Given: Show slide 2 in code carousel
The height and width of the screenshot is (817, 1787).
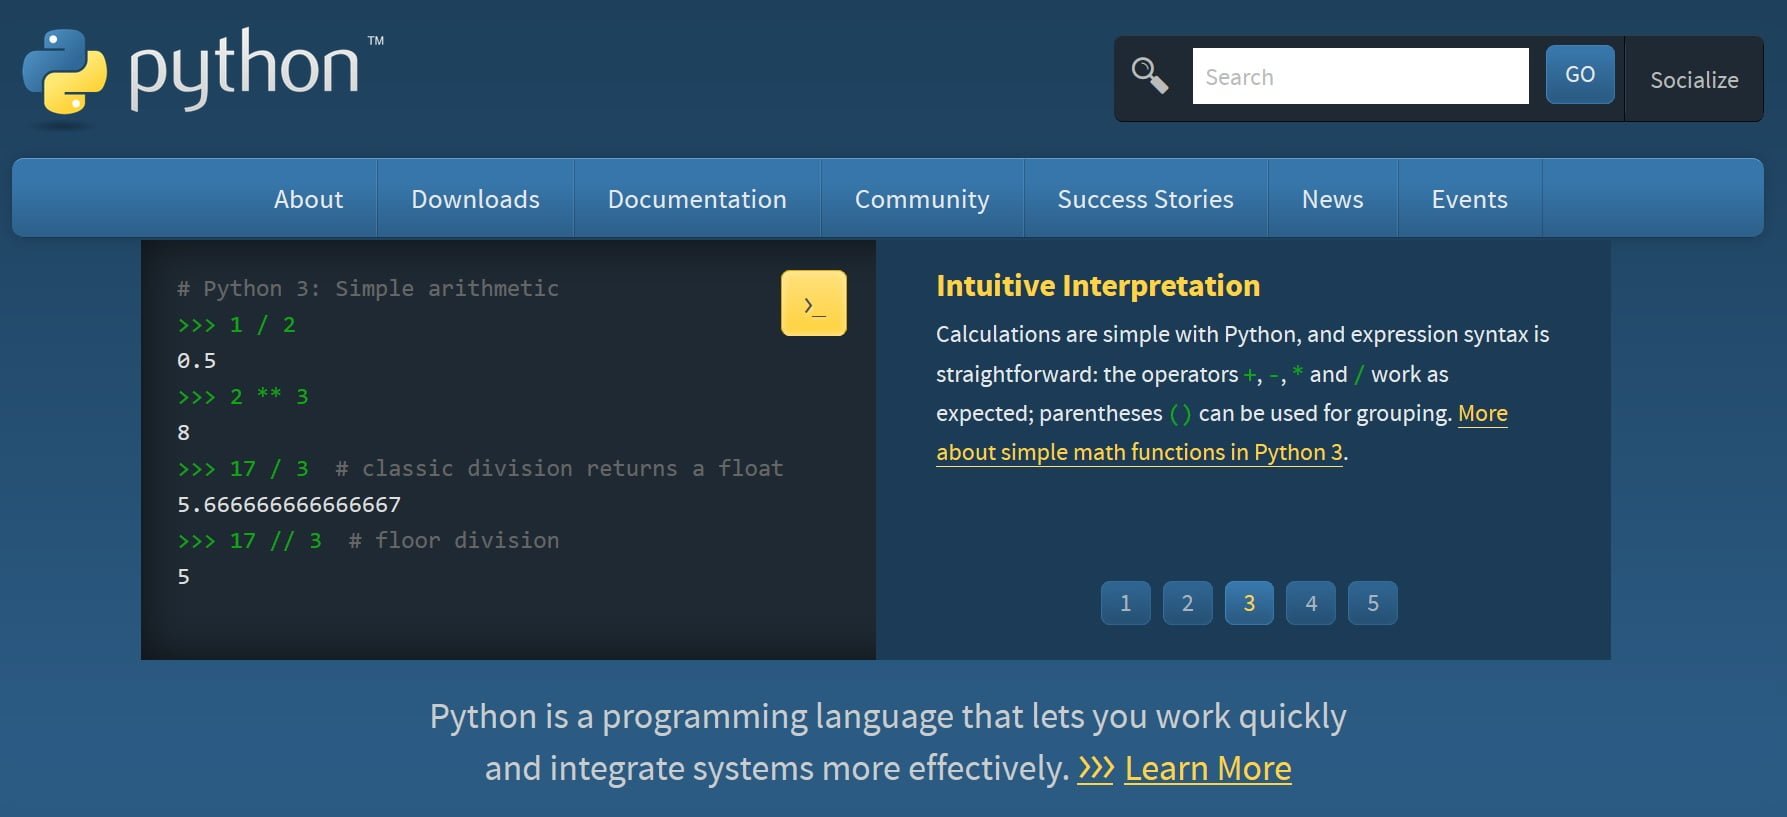Looking at the screenshot, I should point(1187,603).
